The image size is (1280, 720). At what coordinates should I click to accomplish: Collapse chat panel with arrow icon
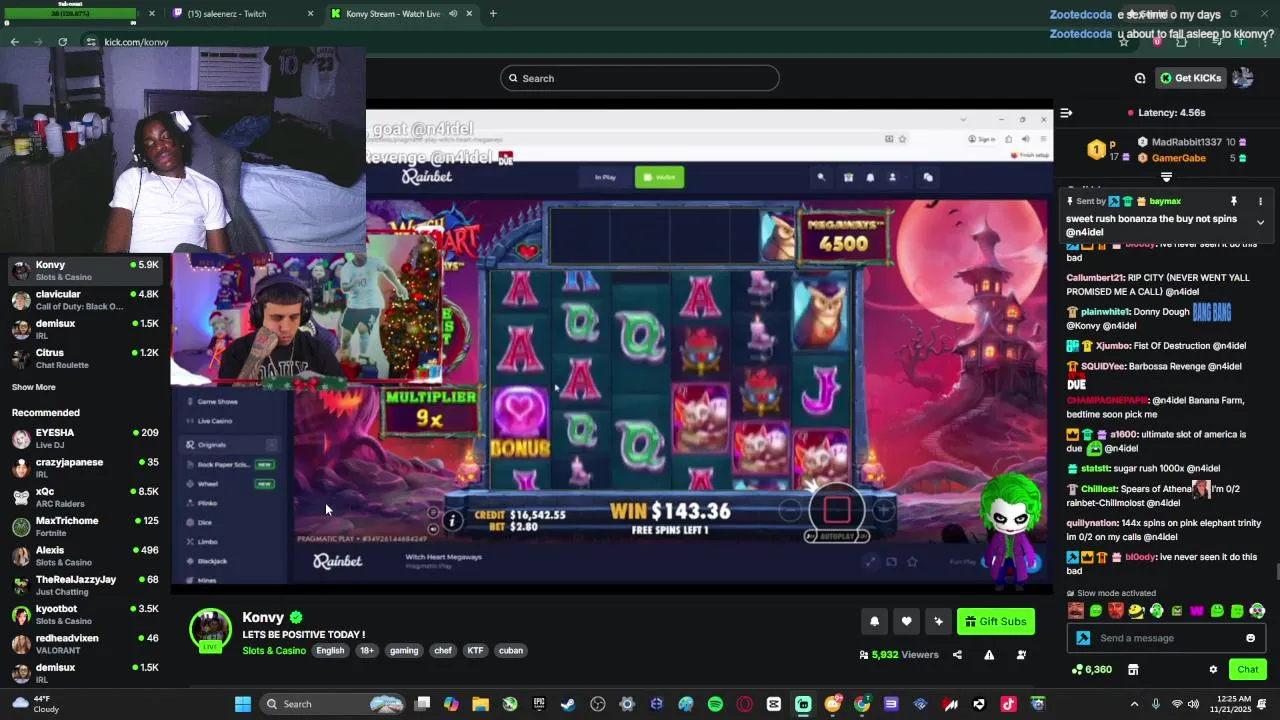click(x=1066, y=113)
